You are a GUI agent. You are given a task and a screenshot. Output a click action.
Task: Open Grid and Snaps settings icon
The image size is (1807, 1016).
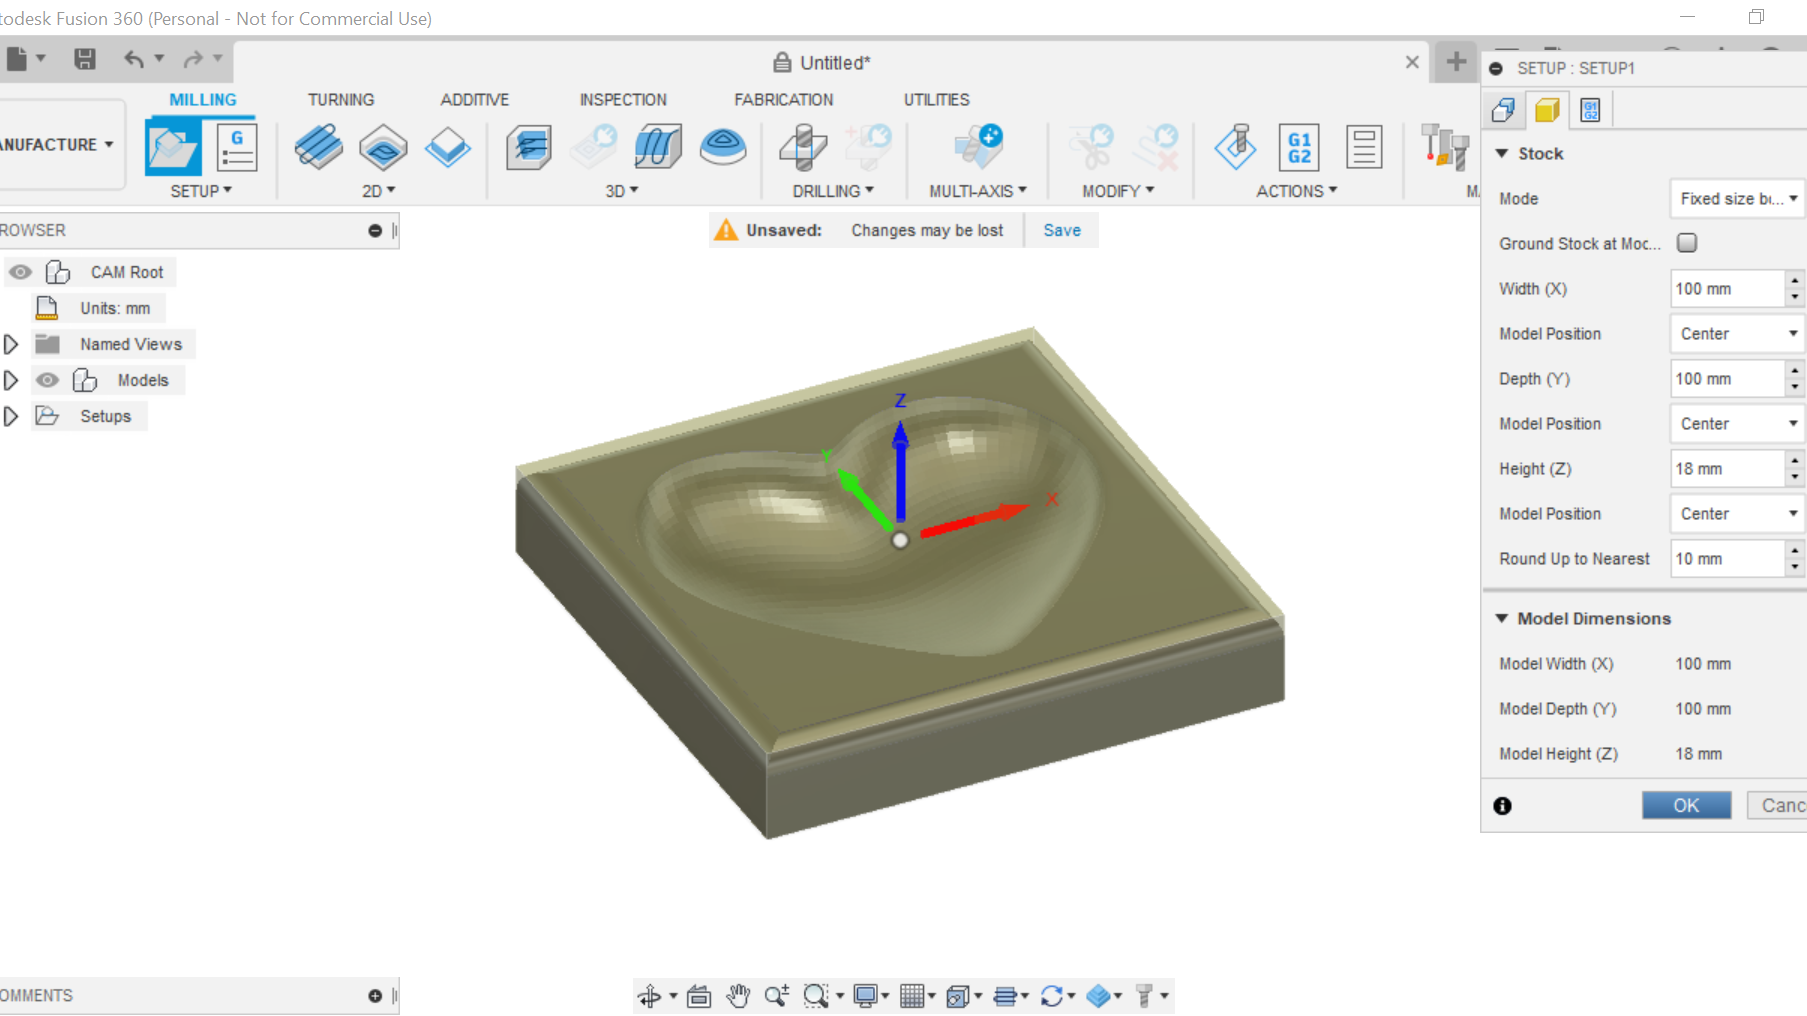[x=911, y=996]
